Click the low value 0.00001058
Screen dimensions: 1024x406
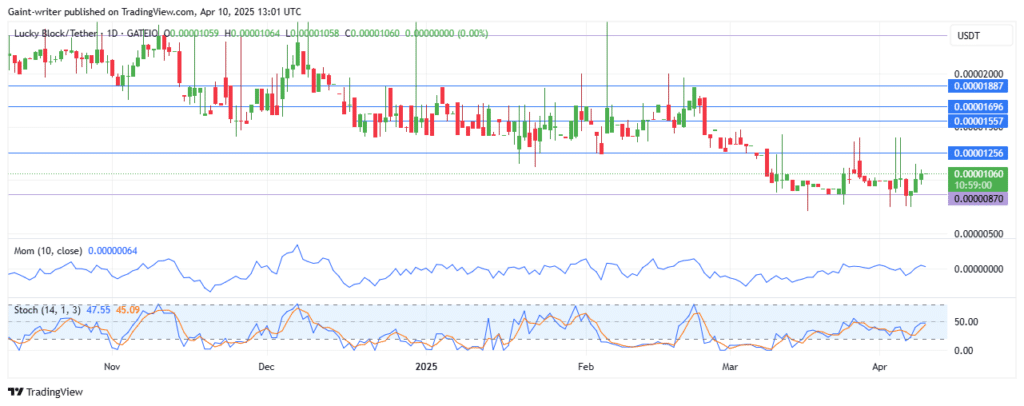coord(316,33)
